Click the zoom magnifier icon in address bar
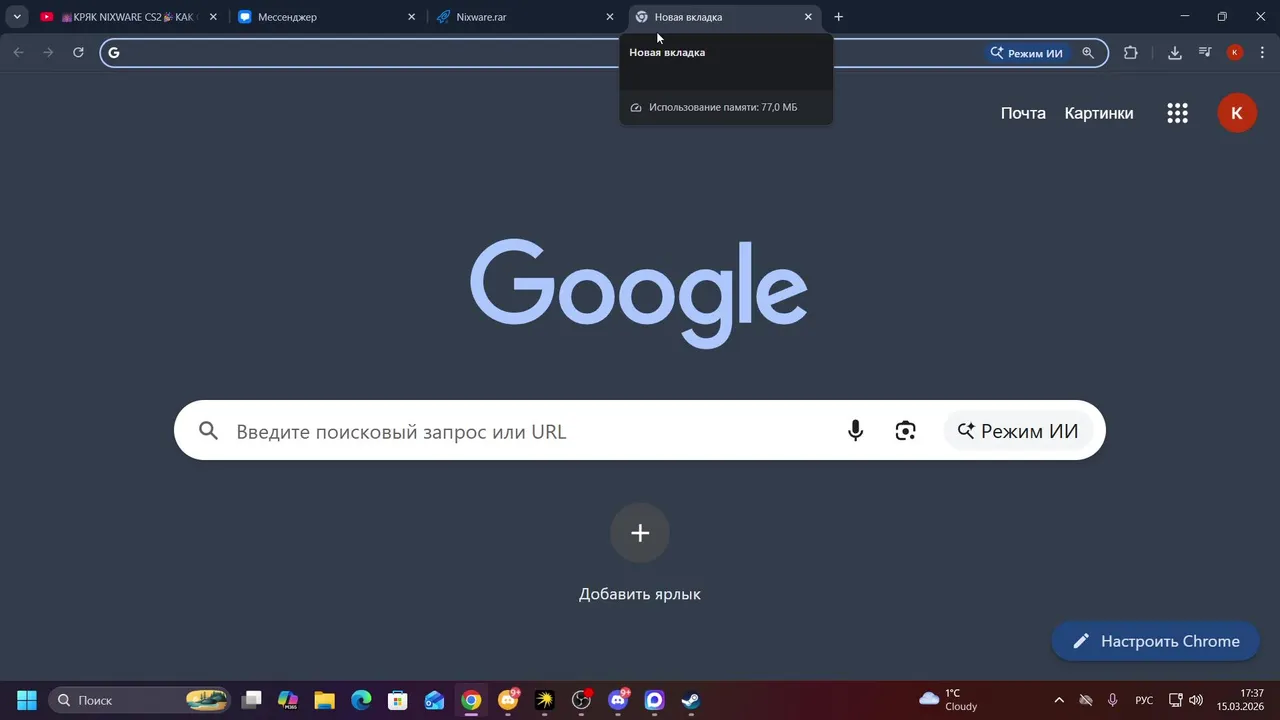This screenshot has height=720, width=1280. click(x=1088, y=53)
